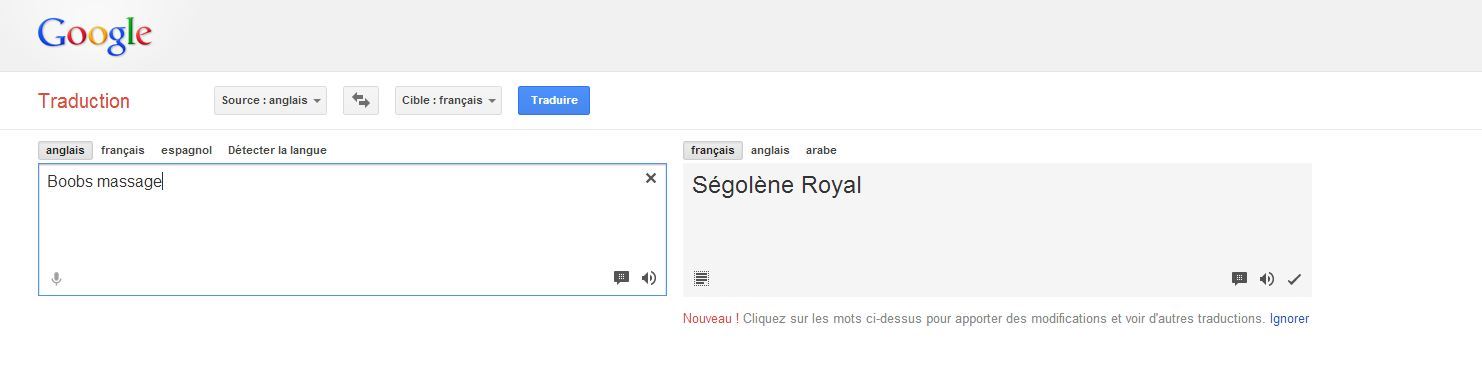1482x374 pixels.
Task: Open the Cible : français dropdown
Action: [448, 100]
